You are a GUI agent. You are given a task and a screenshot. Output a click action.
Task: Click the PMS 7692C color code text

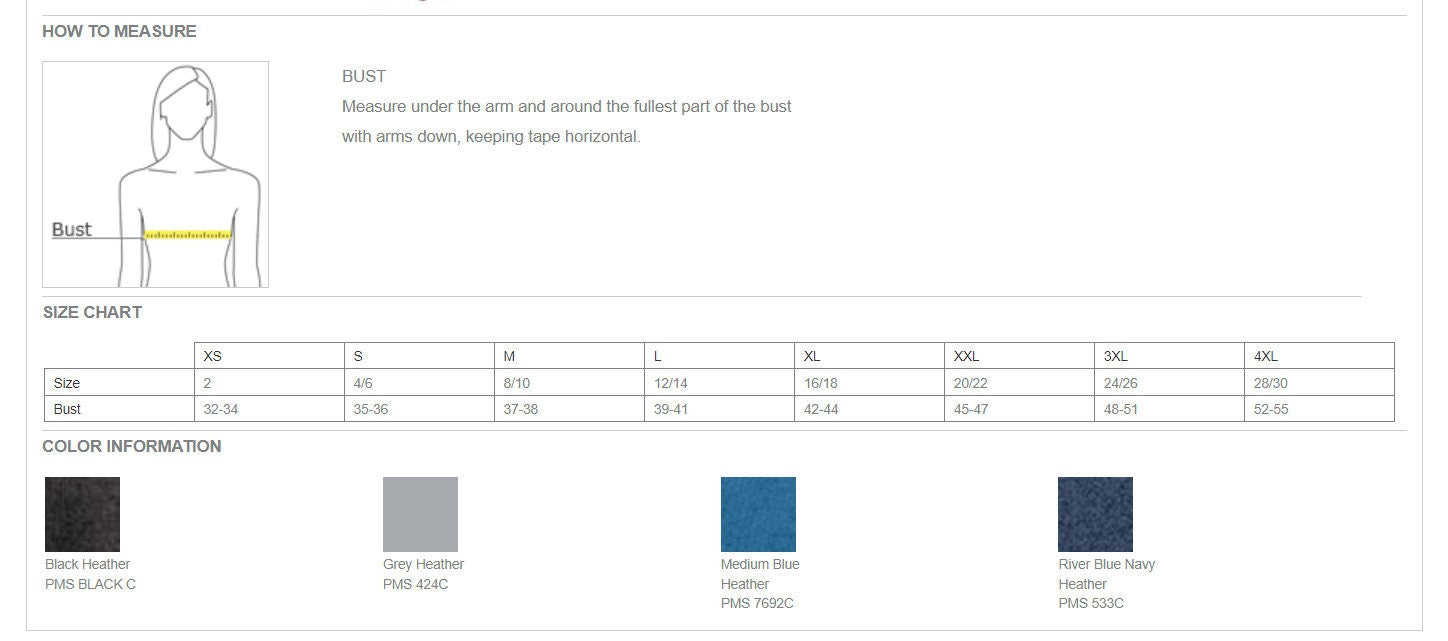click(x=757, y=603)
